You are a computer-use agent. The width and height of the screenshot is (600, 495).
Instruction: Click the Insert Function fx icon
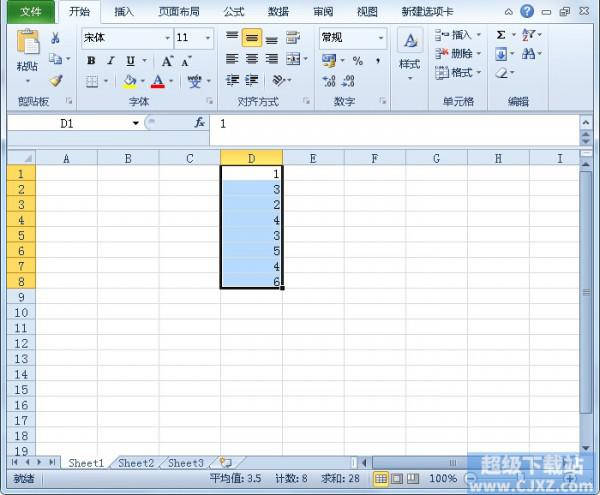pyautogui.click(x=200, y=123)
